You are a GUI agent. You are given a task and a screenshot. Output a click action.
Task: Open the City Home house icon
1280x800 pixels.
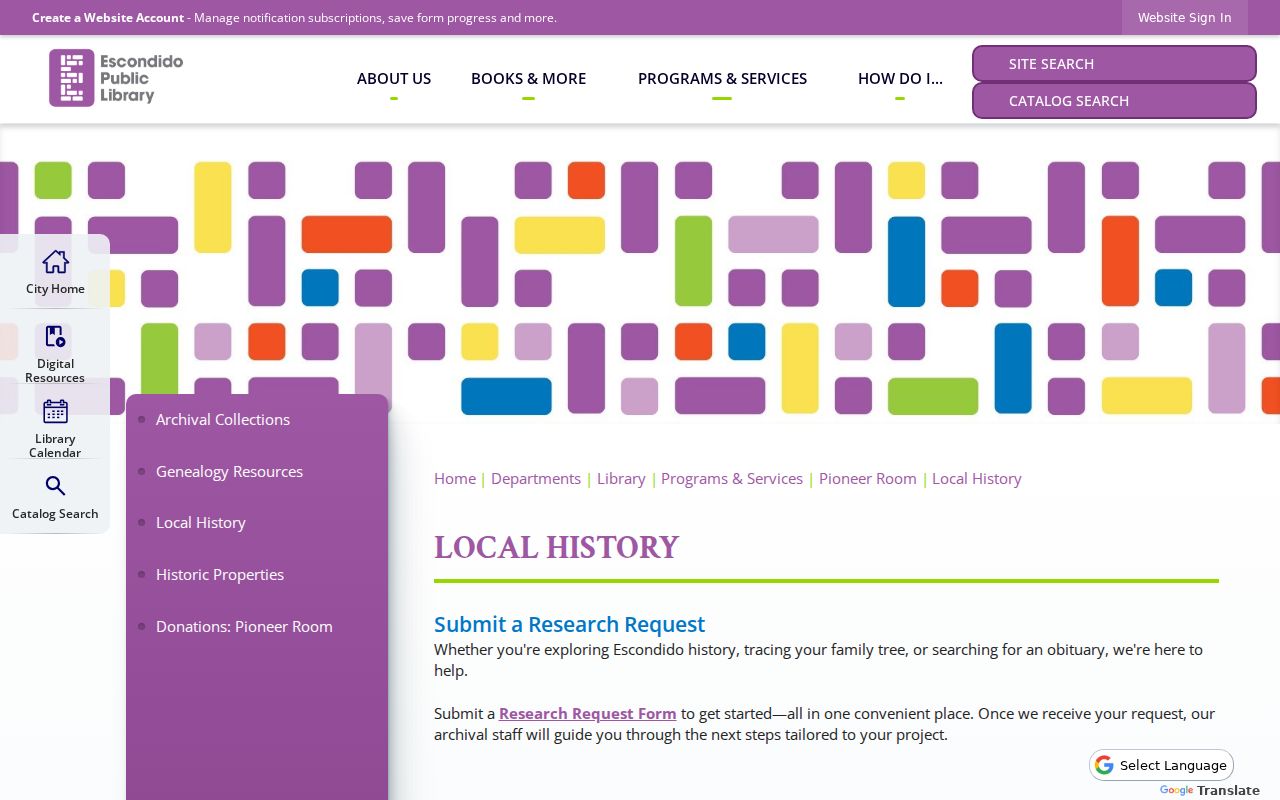(x=55, y=262)
